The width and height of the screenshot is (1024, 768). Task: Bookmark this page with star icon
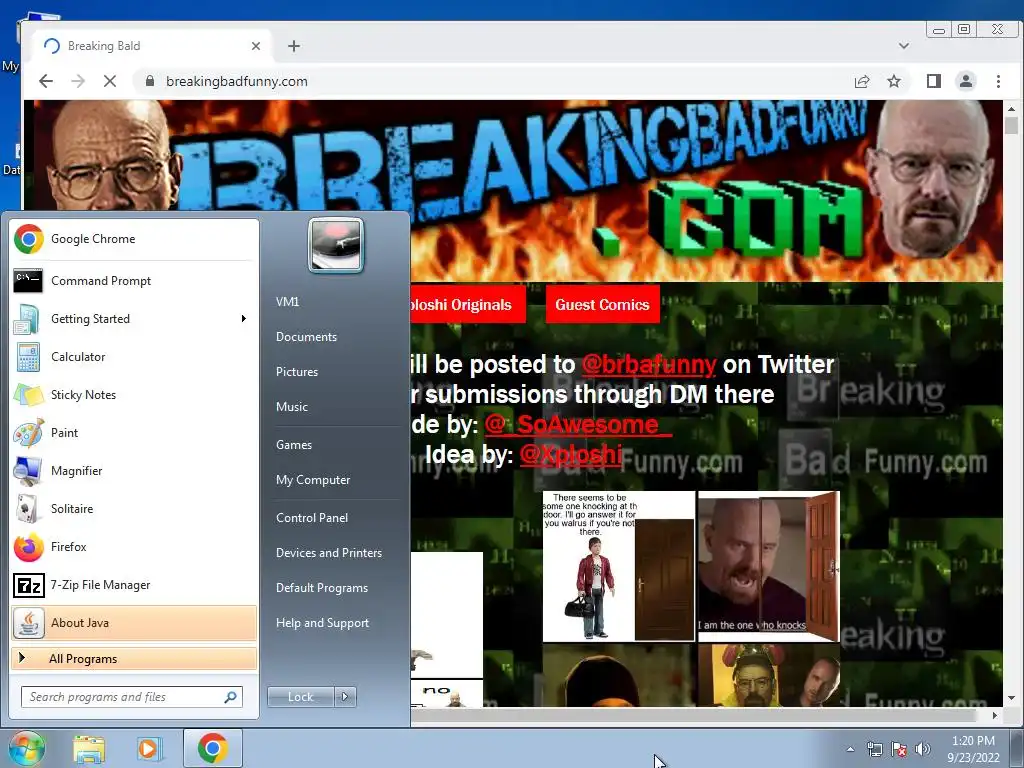pyautogui.click(x=894, y=81)
